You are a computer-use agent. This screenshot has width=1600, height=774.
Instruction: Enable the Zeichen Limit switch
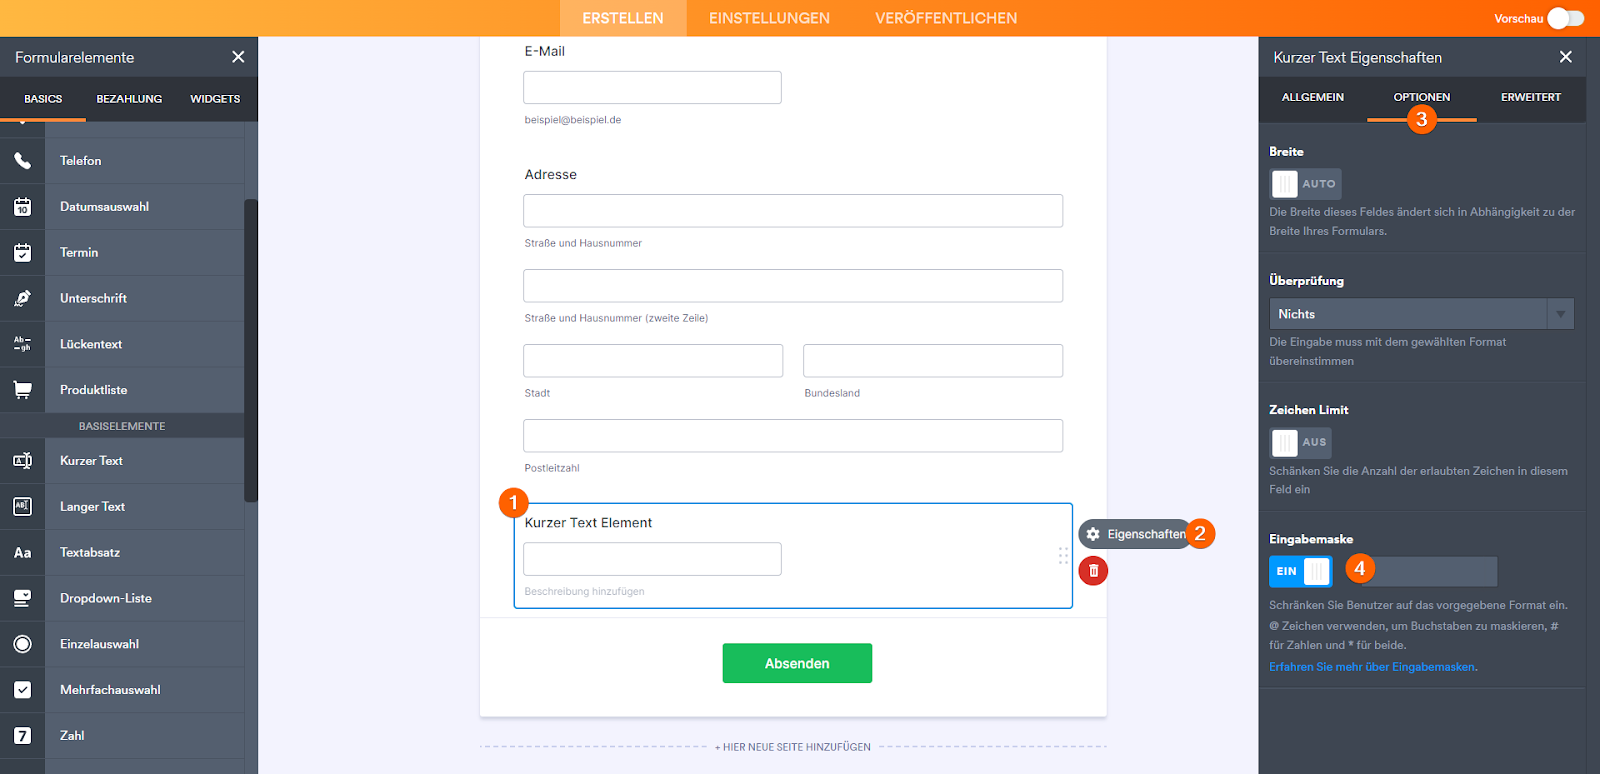click(x=1300, y=442)
